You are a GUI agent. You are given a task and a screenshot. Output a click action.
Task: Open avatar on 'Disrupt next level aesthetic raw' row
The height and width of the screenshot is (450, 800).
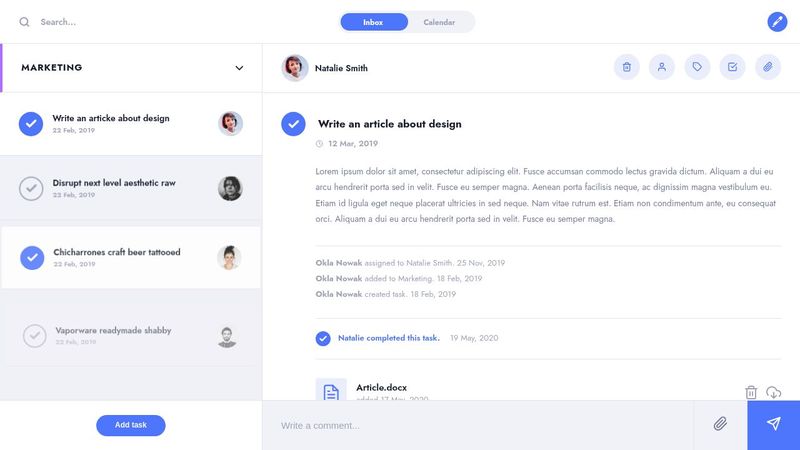click(230, 188)
